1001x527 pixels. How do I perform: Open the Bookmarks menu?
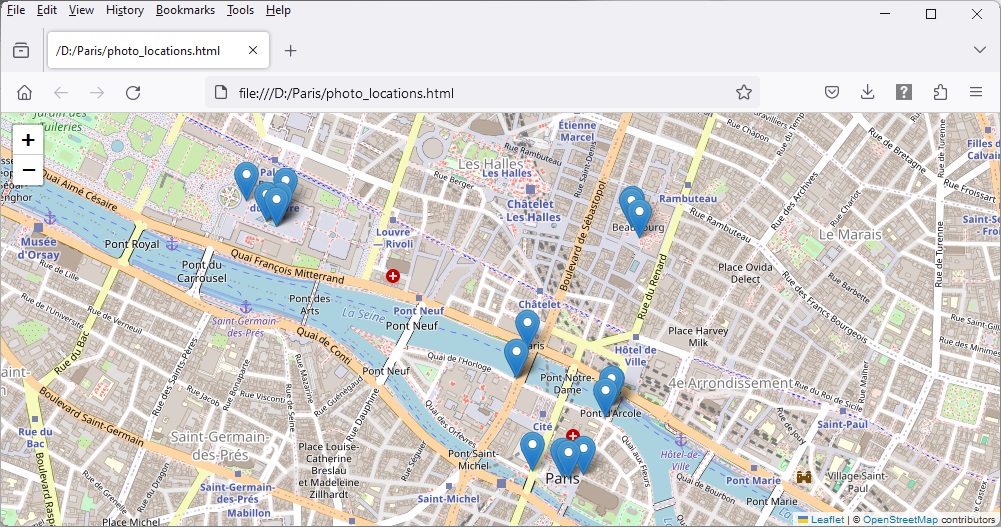185,10
